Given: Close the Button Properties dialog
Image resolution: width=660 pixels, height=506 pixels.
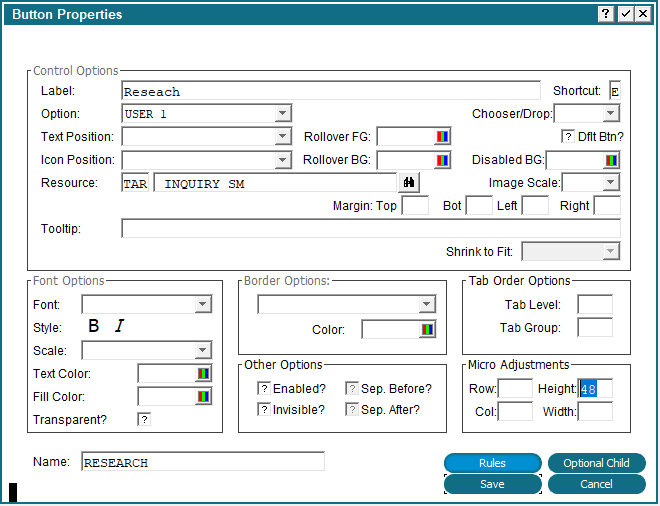Looking at the screenshot, I should [x=643, y=14].
